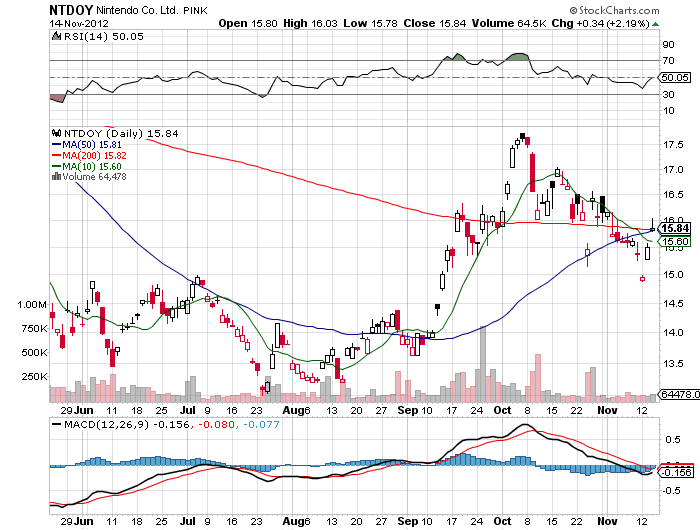Click the 64478.0 volume tag on right axis

(x=679, y=394)
